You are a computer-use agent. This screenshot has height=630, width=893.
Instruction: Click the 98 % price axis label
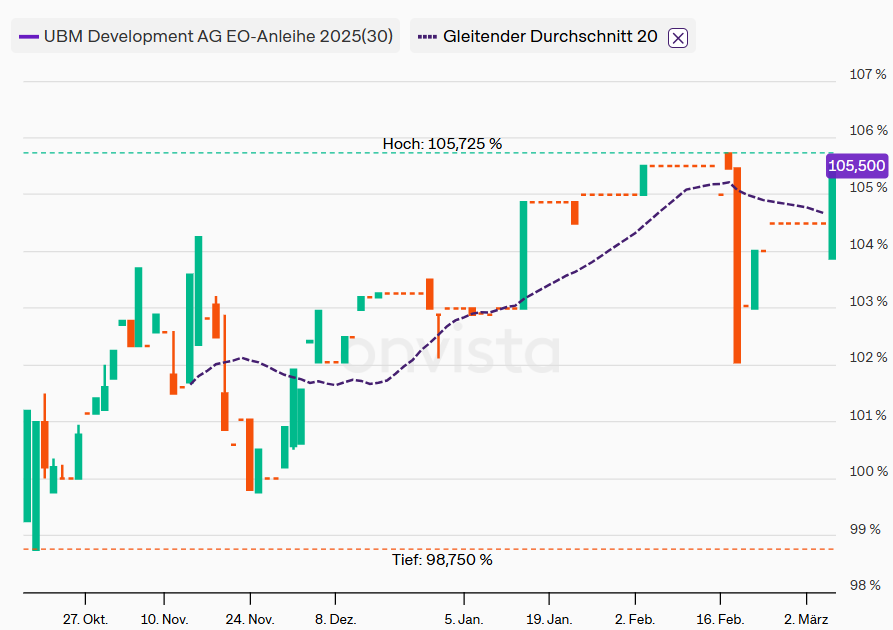865,585
